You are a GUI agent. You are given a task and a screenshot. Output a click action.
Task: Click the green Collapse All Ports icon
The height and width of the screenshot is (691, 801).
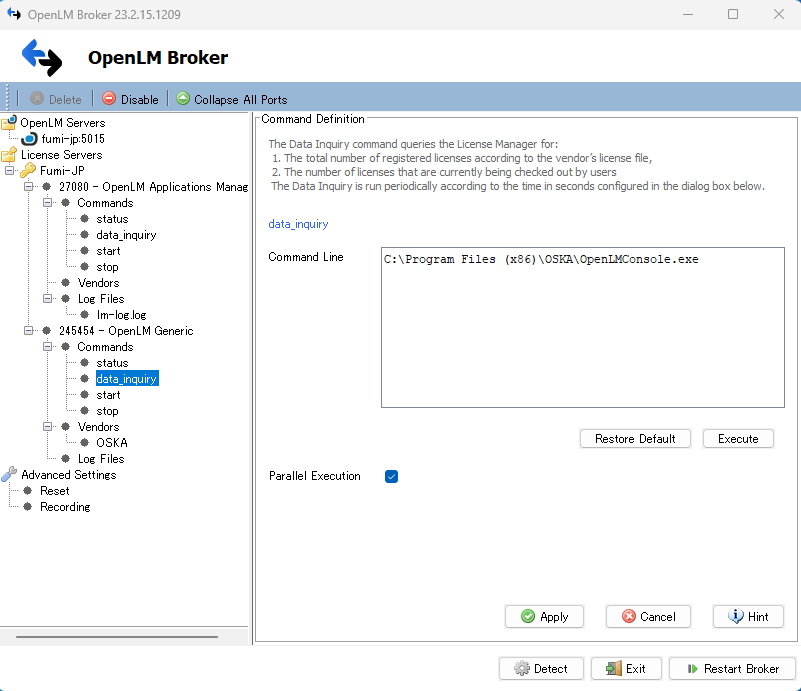[183, 99]
